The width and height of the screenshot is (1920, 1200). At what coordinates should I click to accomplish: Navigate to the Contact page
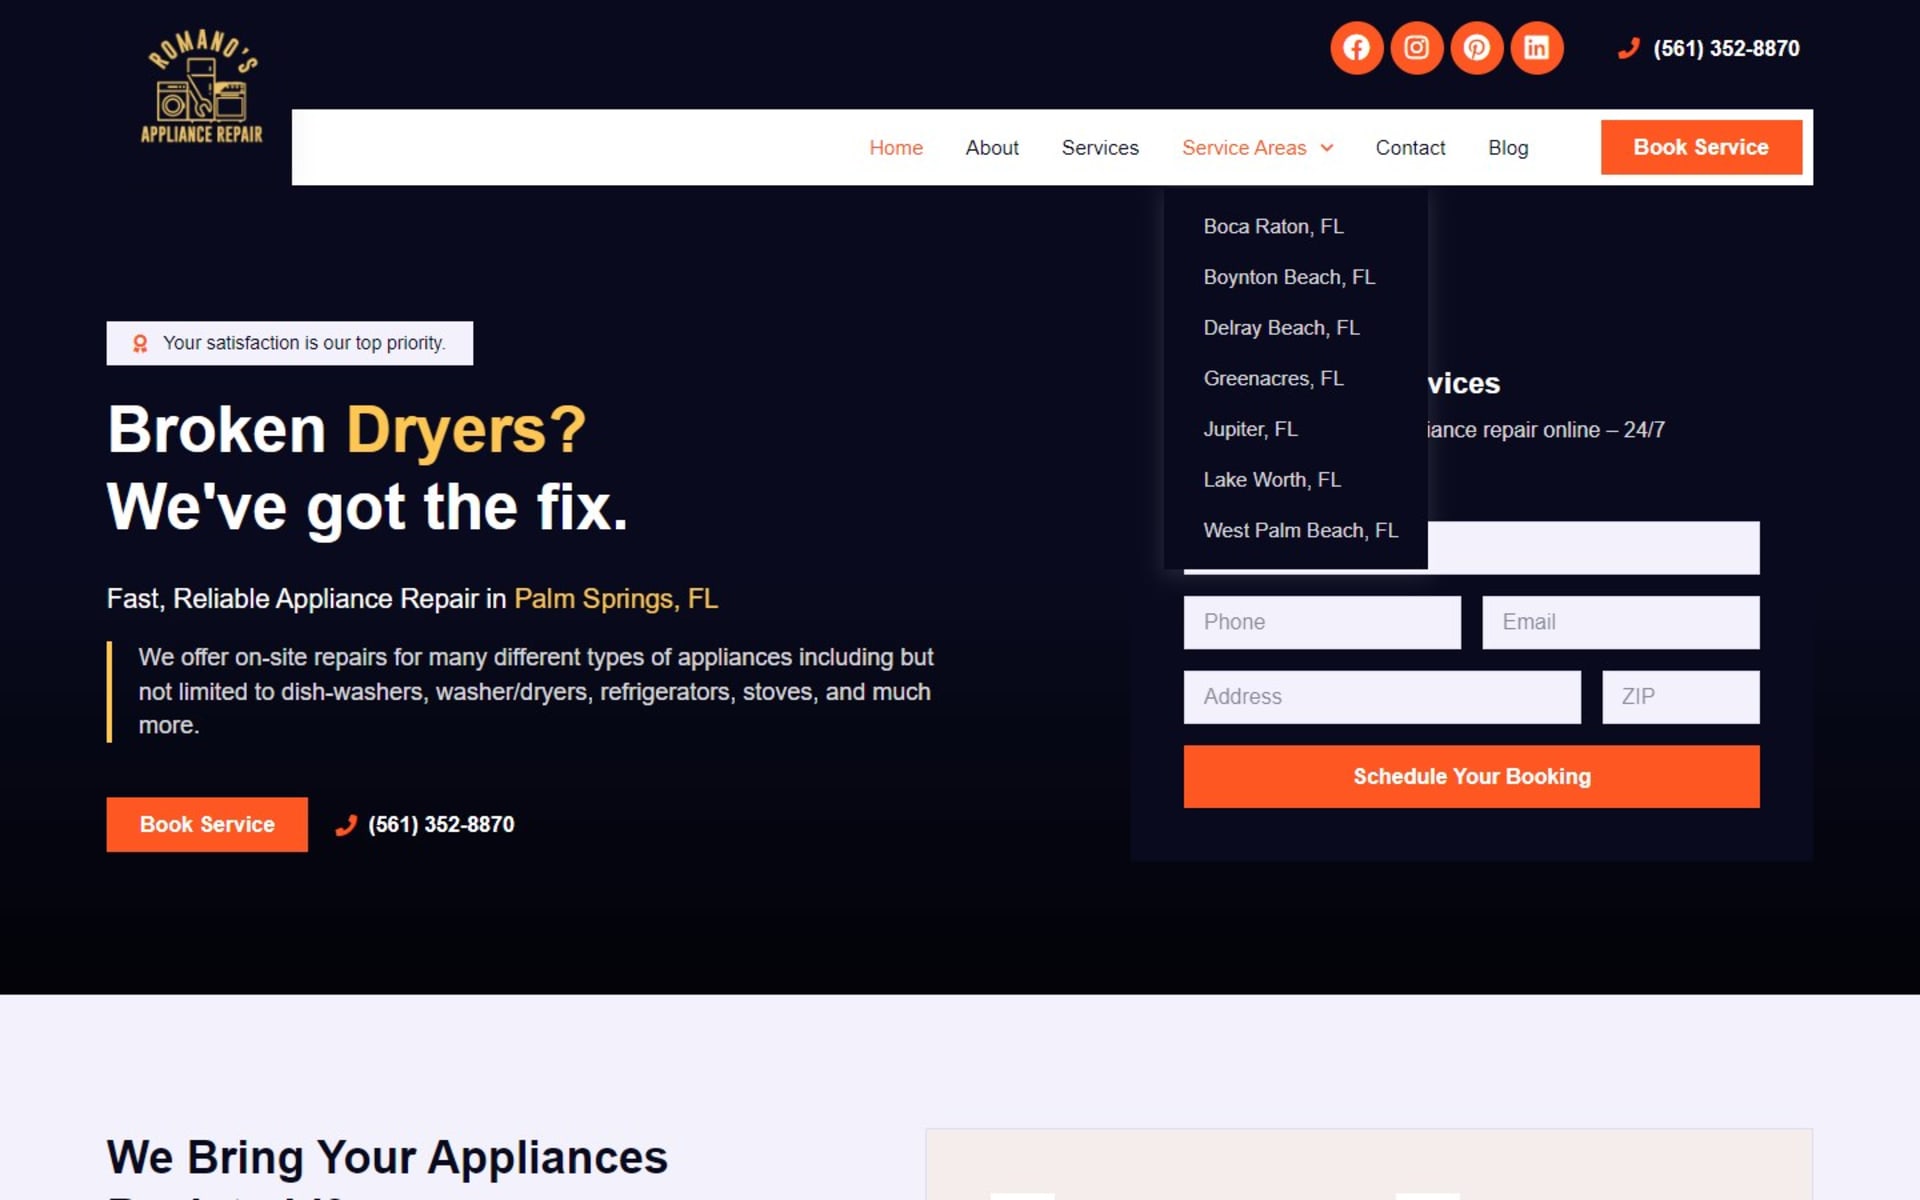pyautogui.click(x=1410, y=148)
